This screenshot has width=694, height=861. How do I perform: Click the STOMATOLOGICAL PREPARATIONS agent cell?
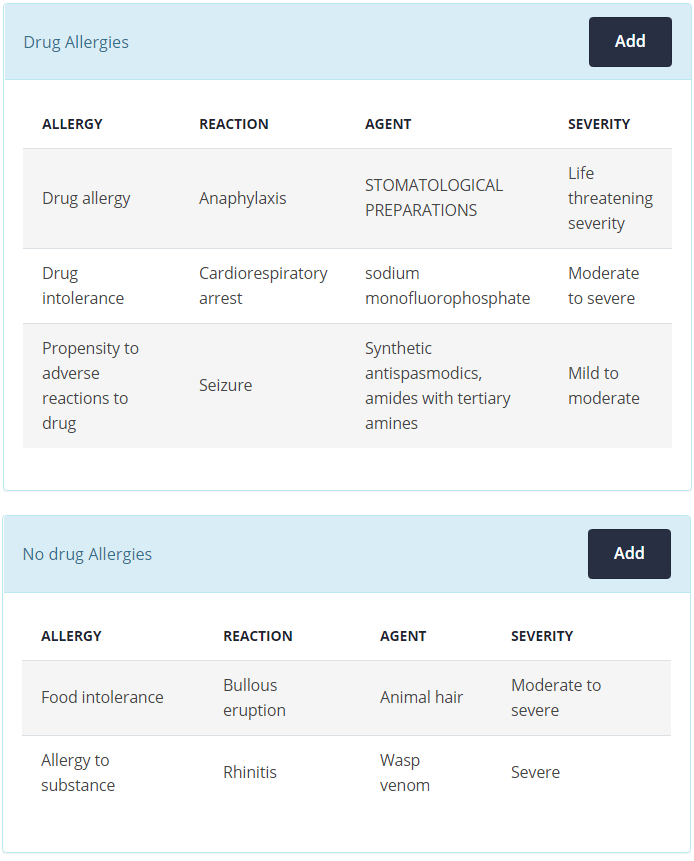coord(433,198)
